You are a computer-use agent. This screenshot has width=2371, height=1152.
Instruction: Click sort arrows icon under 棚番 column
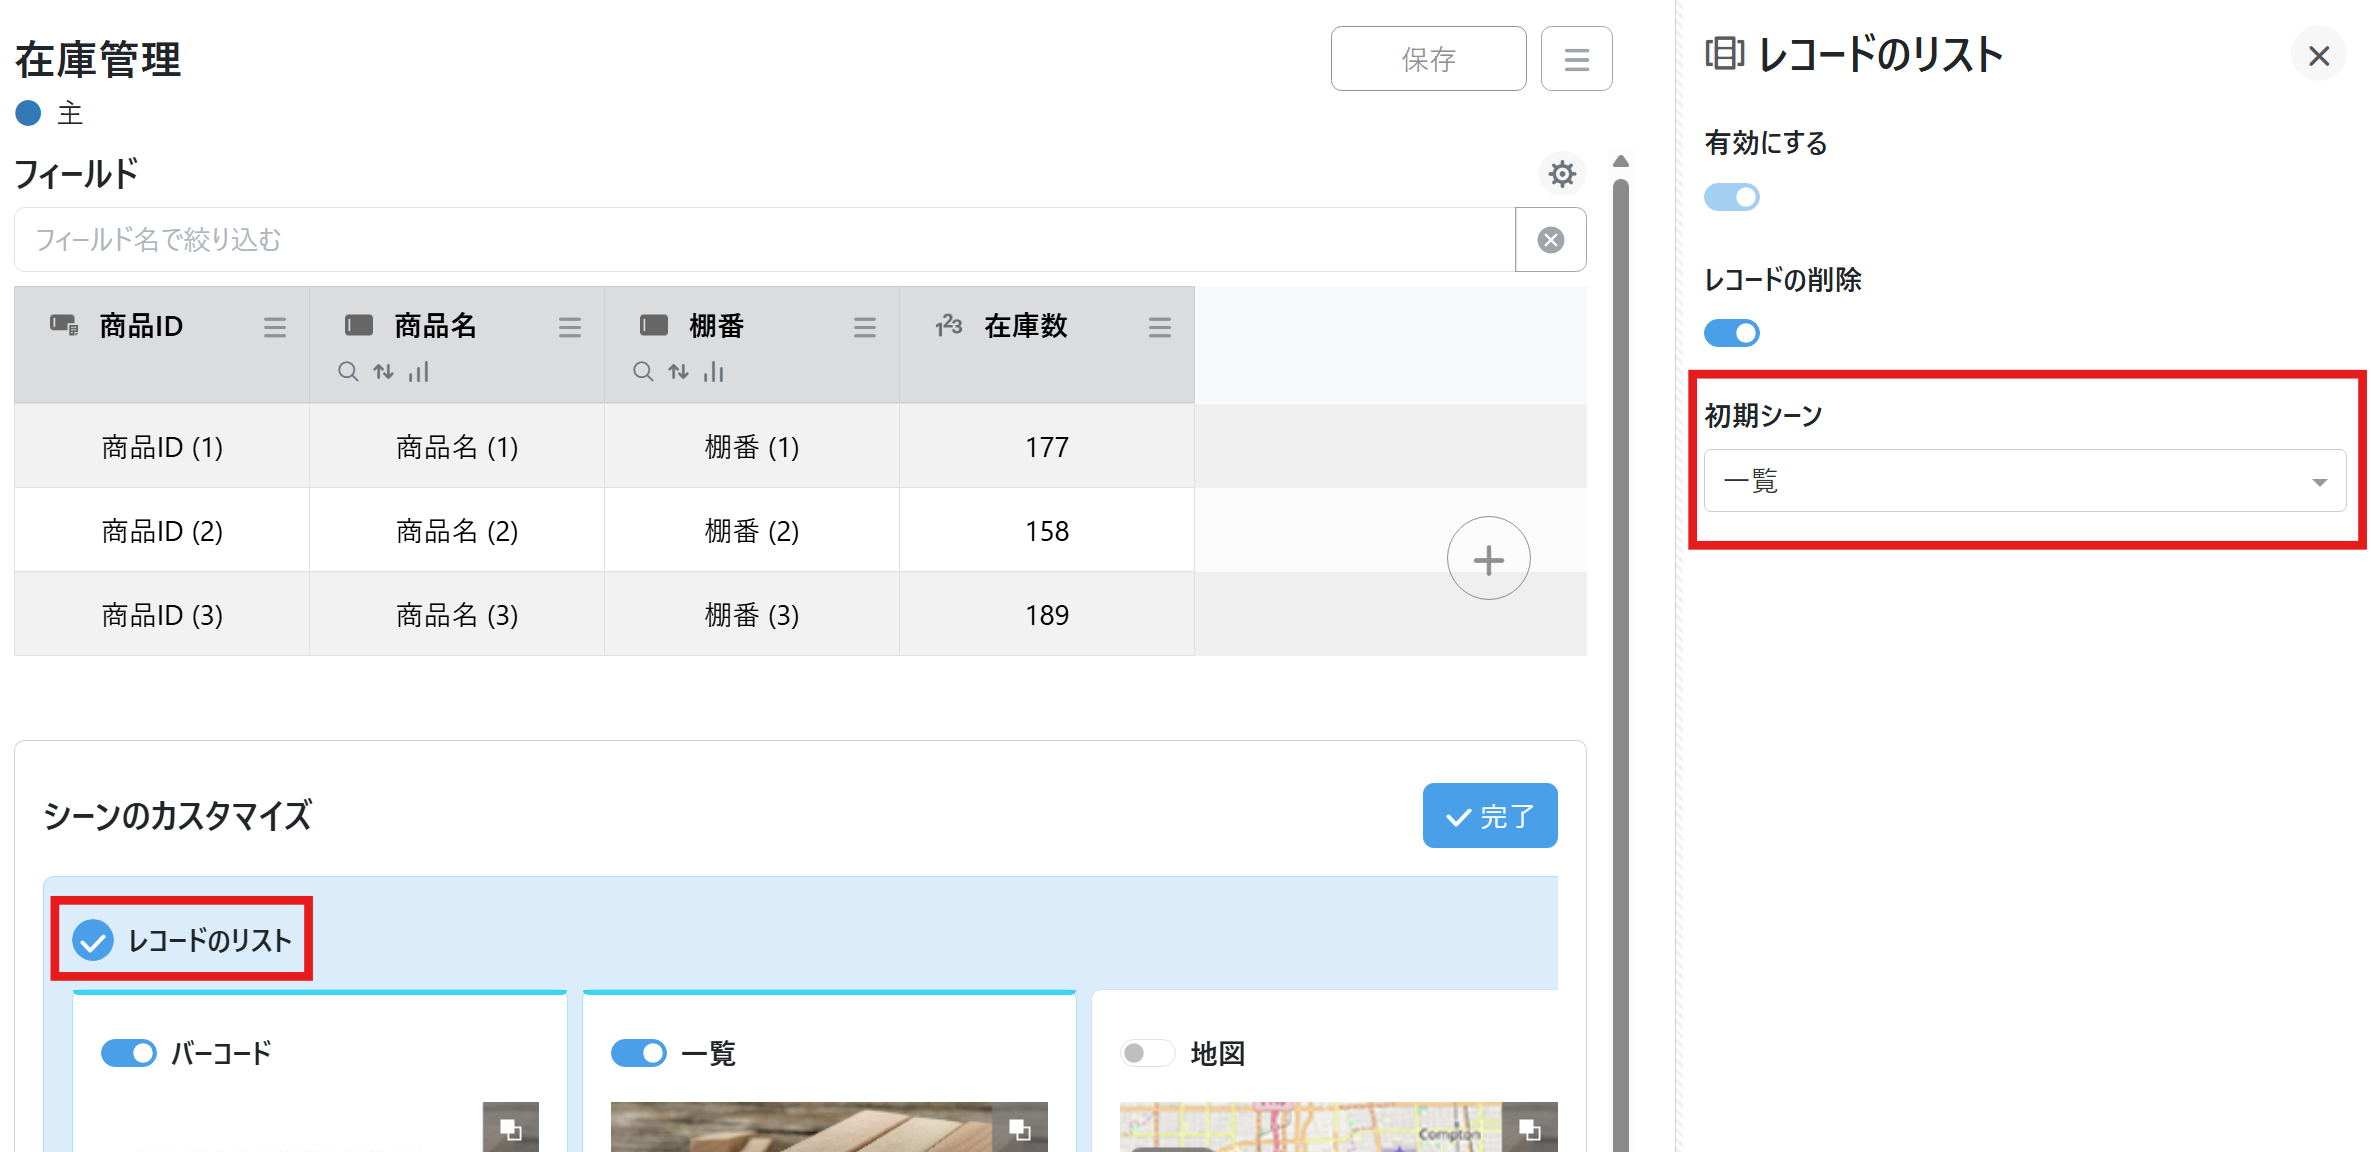(679, 372)
